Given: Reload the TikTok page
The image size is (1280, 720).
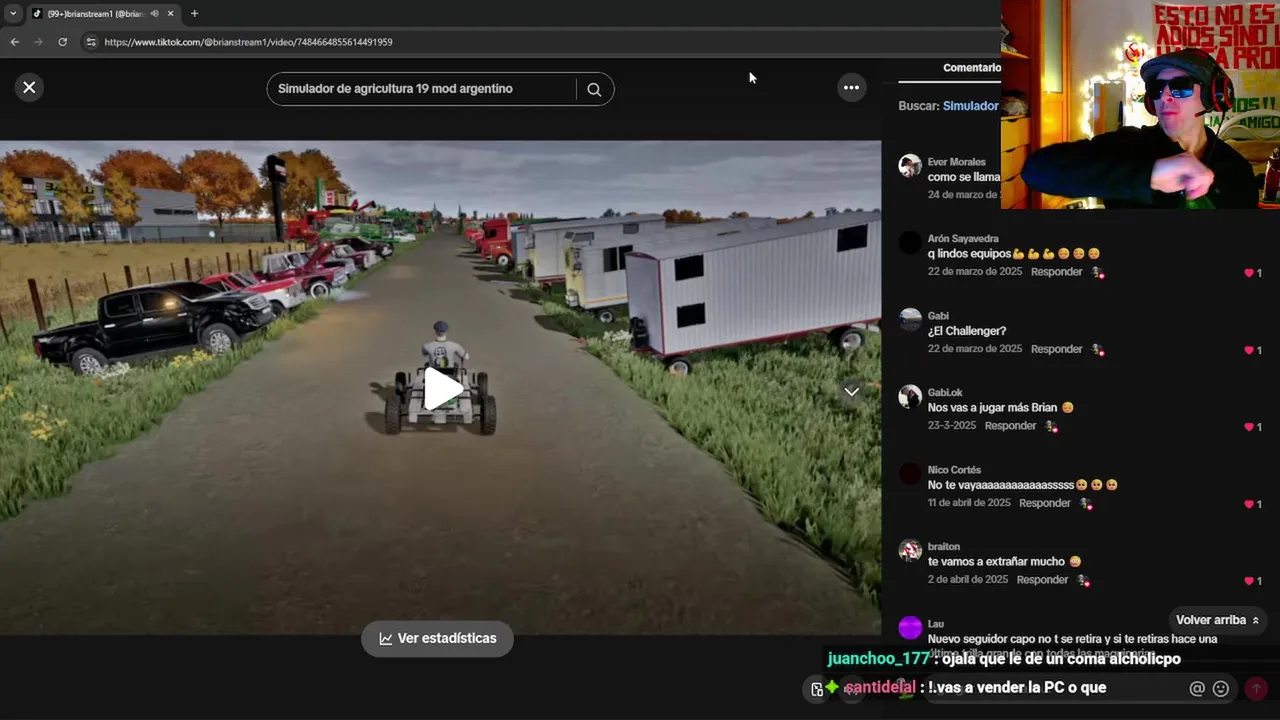Looking at the screenshot, I should pos(62,42).
